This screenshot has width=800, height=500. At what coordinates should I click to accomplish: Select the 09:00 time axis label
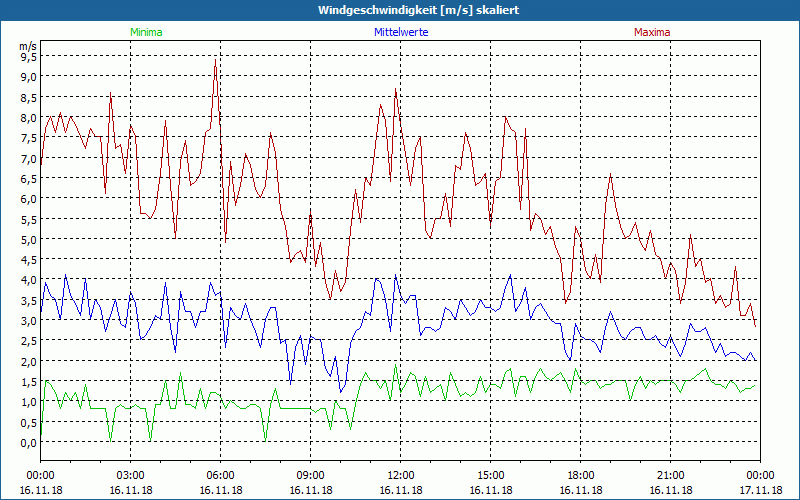[311, 475]
